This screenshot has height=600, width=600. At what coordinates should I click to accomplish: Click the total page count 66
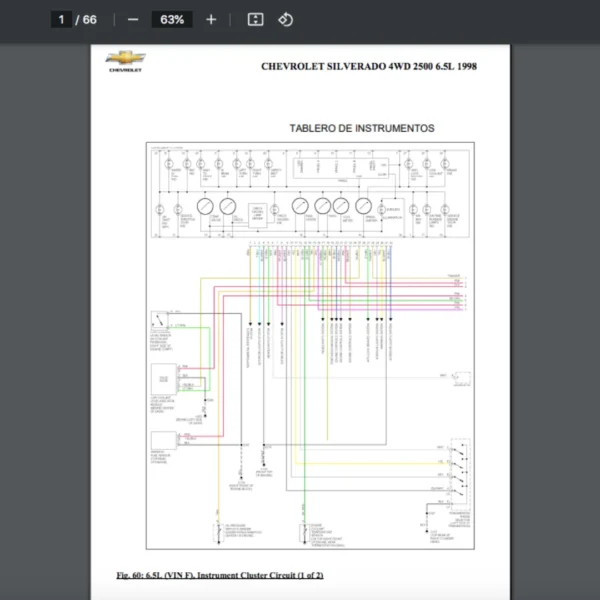[90, 19]
